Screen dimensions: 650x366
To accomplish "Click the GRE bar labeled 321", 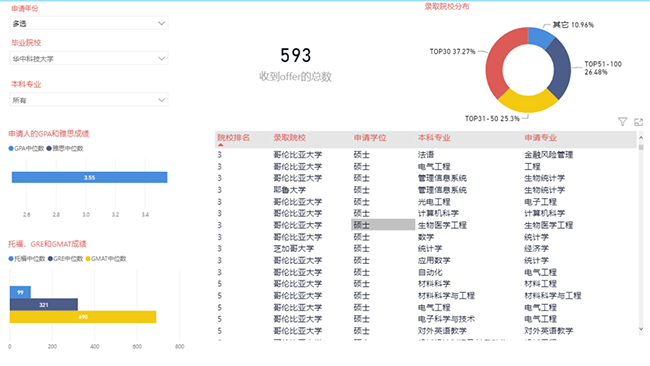I will (x=44, y=305).
